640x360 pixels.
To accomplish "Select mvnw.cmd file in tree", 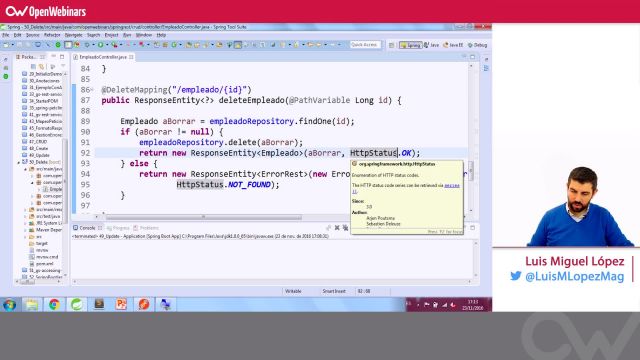I will (44, 257).
